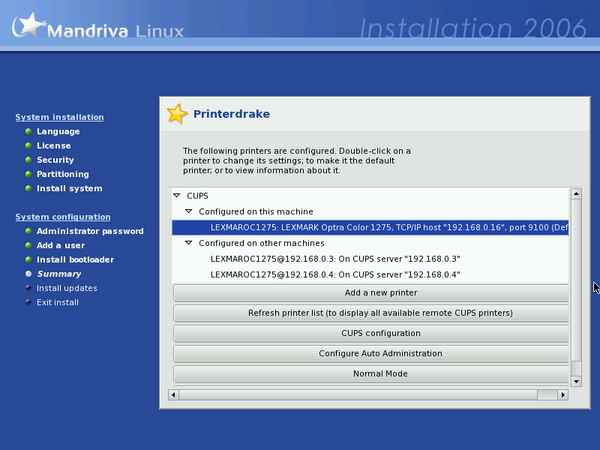The height and width of the screenshot is (450, 600).
Task: Click the green bullet beside License
Action: (28, 146)
